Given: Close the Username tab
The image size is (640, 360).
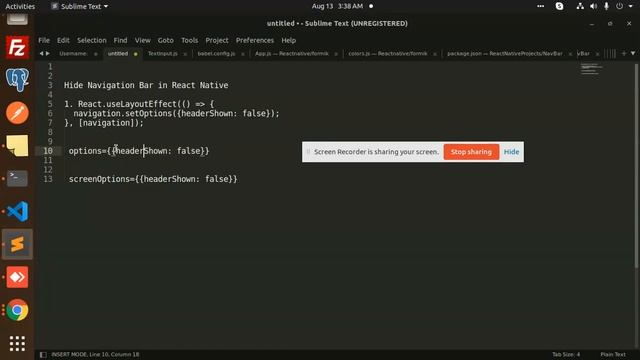Looking at the screenshot, I should 96,54.
